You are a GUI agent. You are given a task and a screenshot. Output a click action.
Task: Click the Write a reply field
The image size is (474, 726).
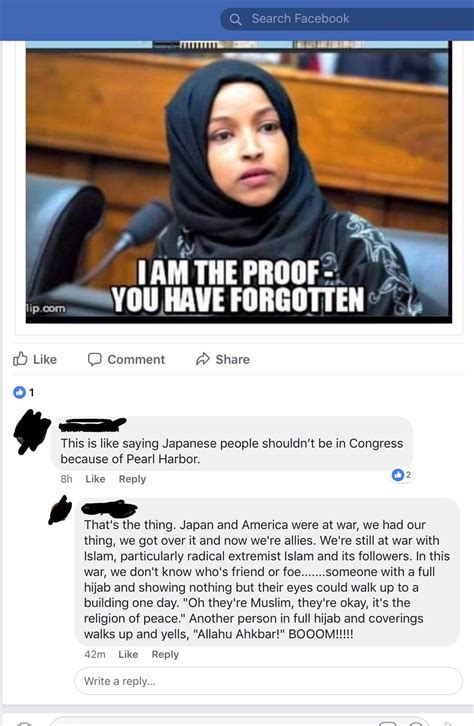click(x=268, y=681)
